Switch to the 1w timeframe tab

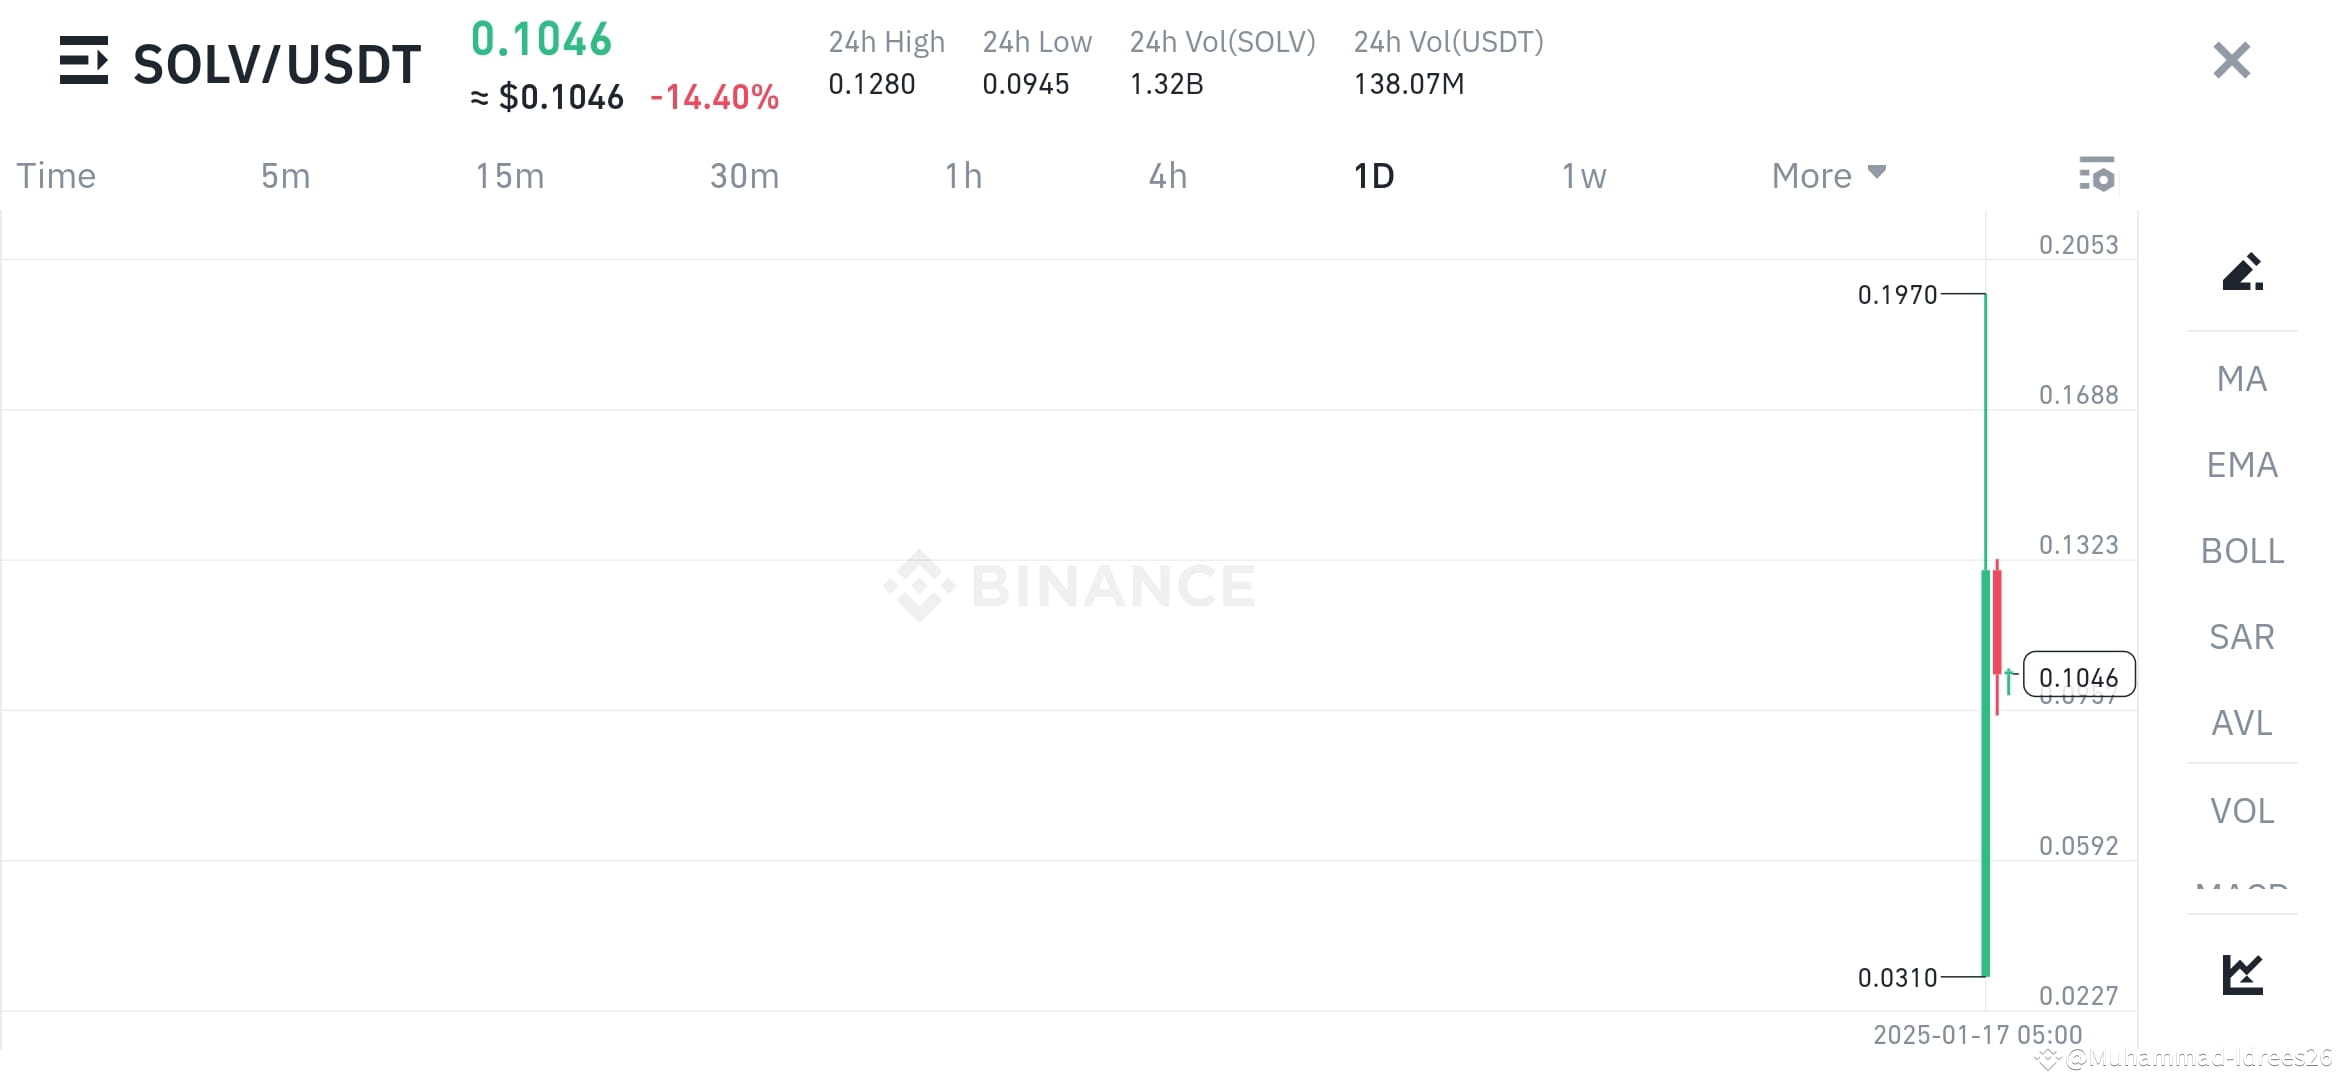[1583, 175]
